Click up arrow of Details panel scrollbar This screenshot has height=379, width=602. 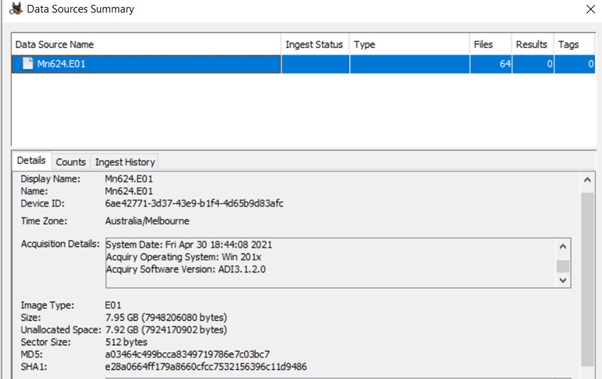coord(587,180)
